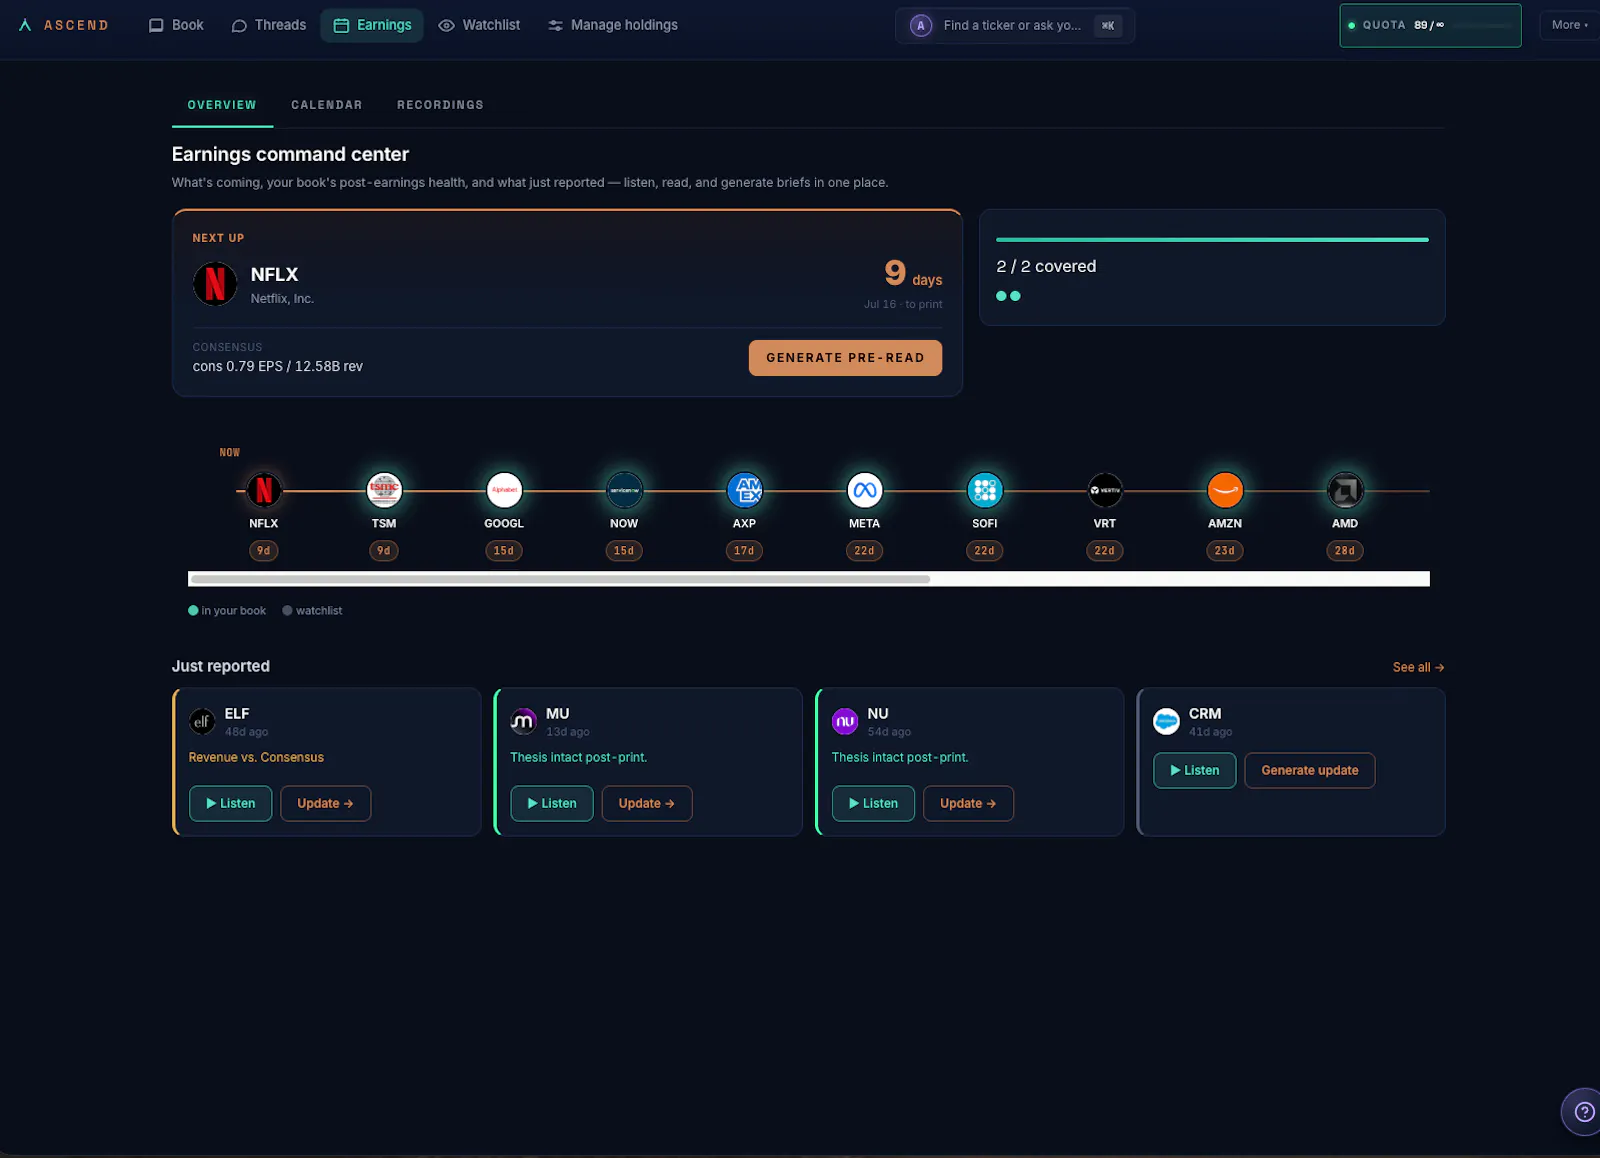Viewport: 1600px width, 1158px height.
Task: Select the VRT Vertiv timeline logo
Action: [x=1105, y=490]
